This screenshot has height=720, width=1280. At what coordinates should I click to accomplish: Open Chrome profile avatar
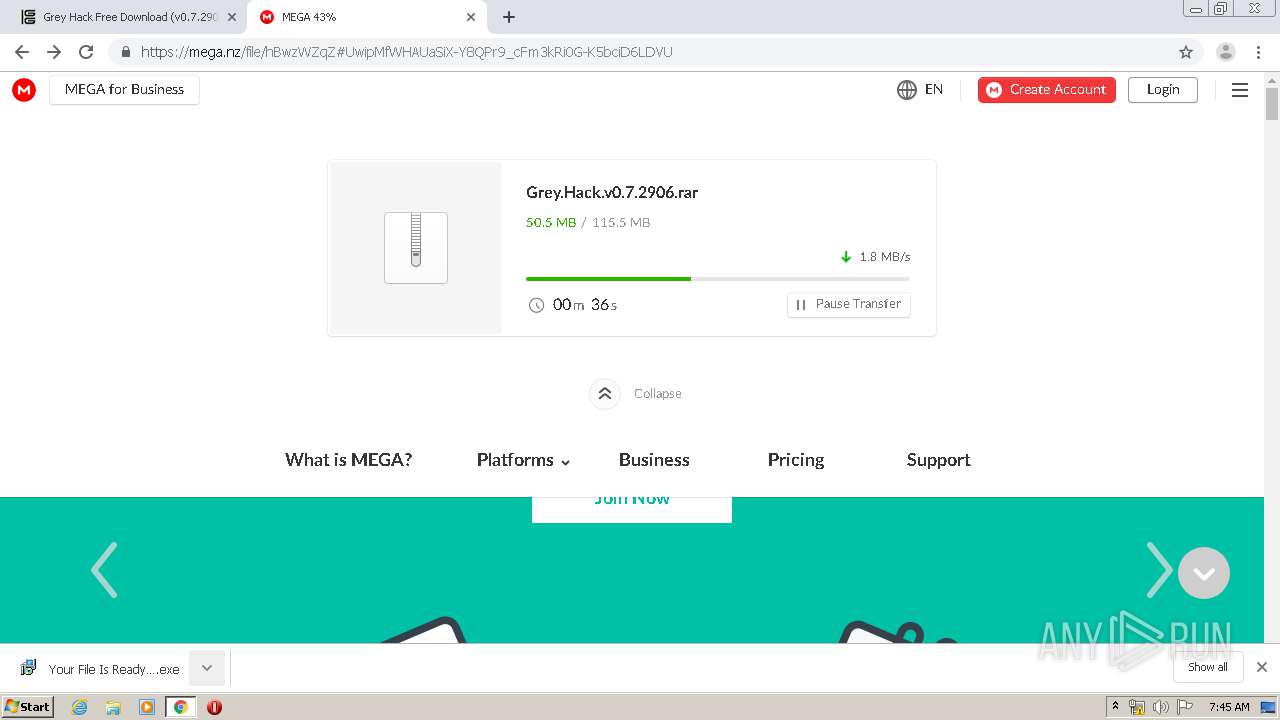pos(1226,52)
